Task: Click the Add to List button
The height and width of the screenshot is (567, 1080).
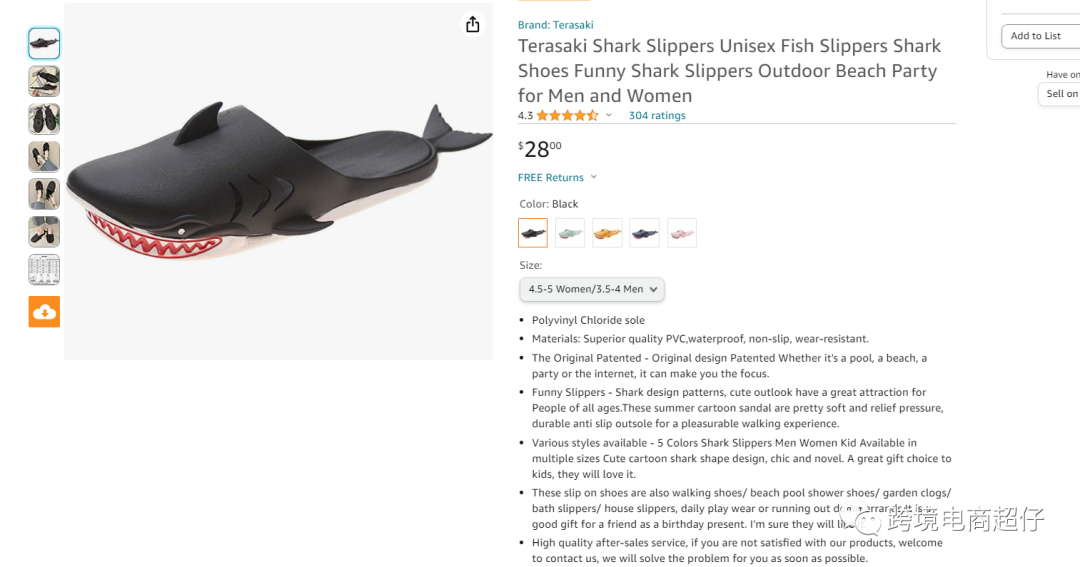Action: (x=1038, y=36)
